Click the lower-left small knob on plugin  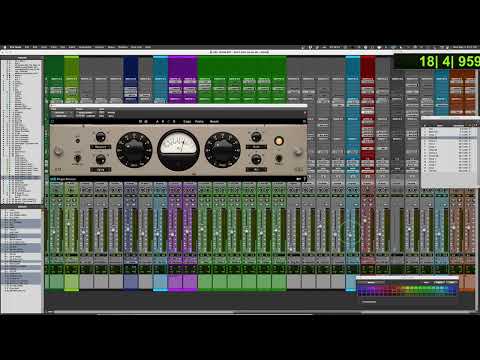tap(100, 159)
